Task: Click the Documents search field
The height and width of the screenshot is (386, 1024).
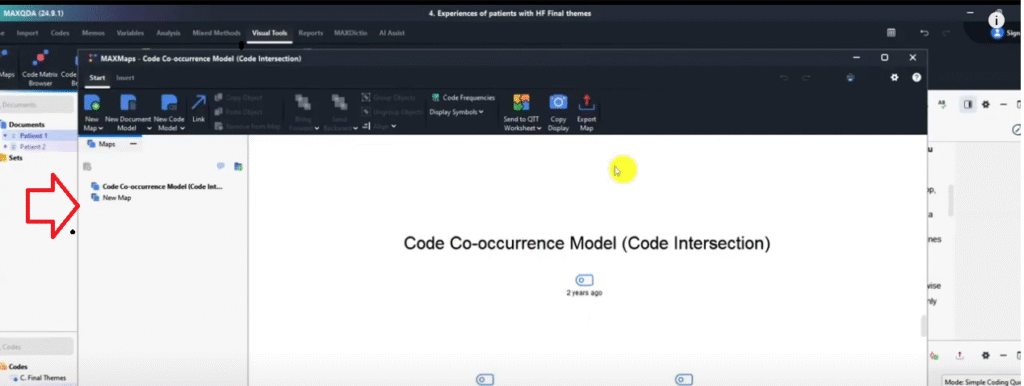Action: pos(37,105)
